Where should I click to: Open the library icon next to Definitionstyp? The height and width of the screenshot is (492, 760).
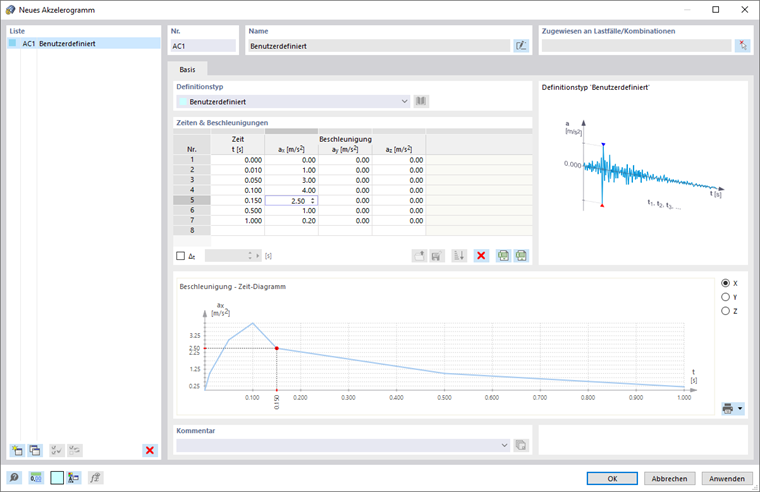(421, 101)
